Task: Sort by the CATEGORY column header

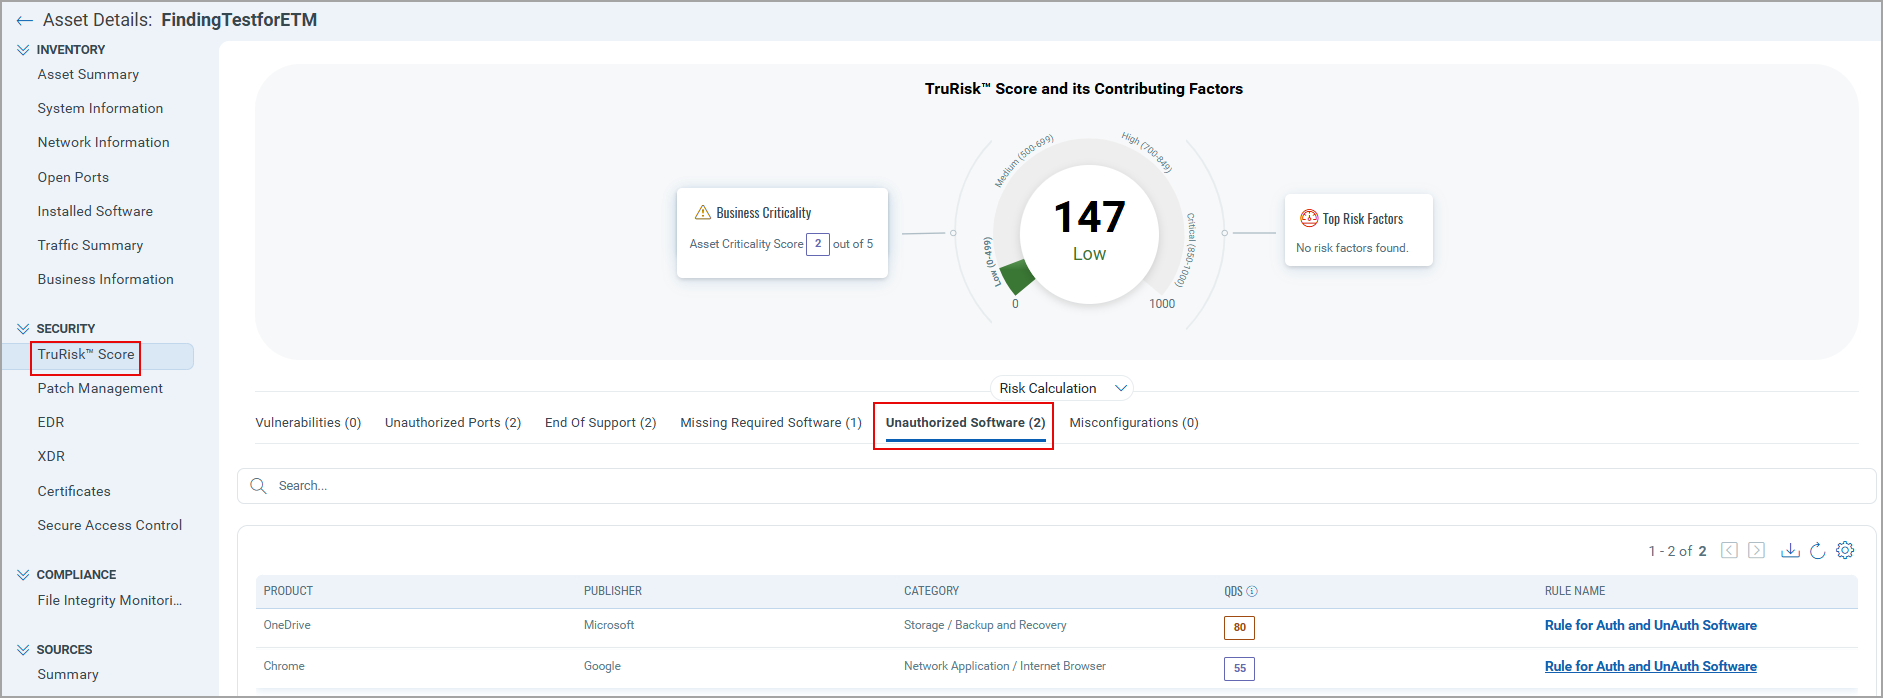Action: coord(931,591)
